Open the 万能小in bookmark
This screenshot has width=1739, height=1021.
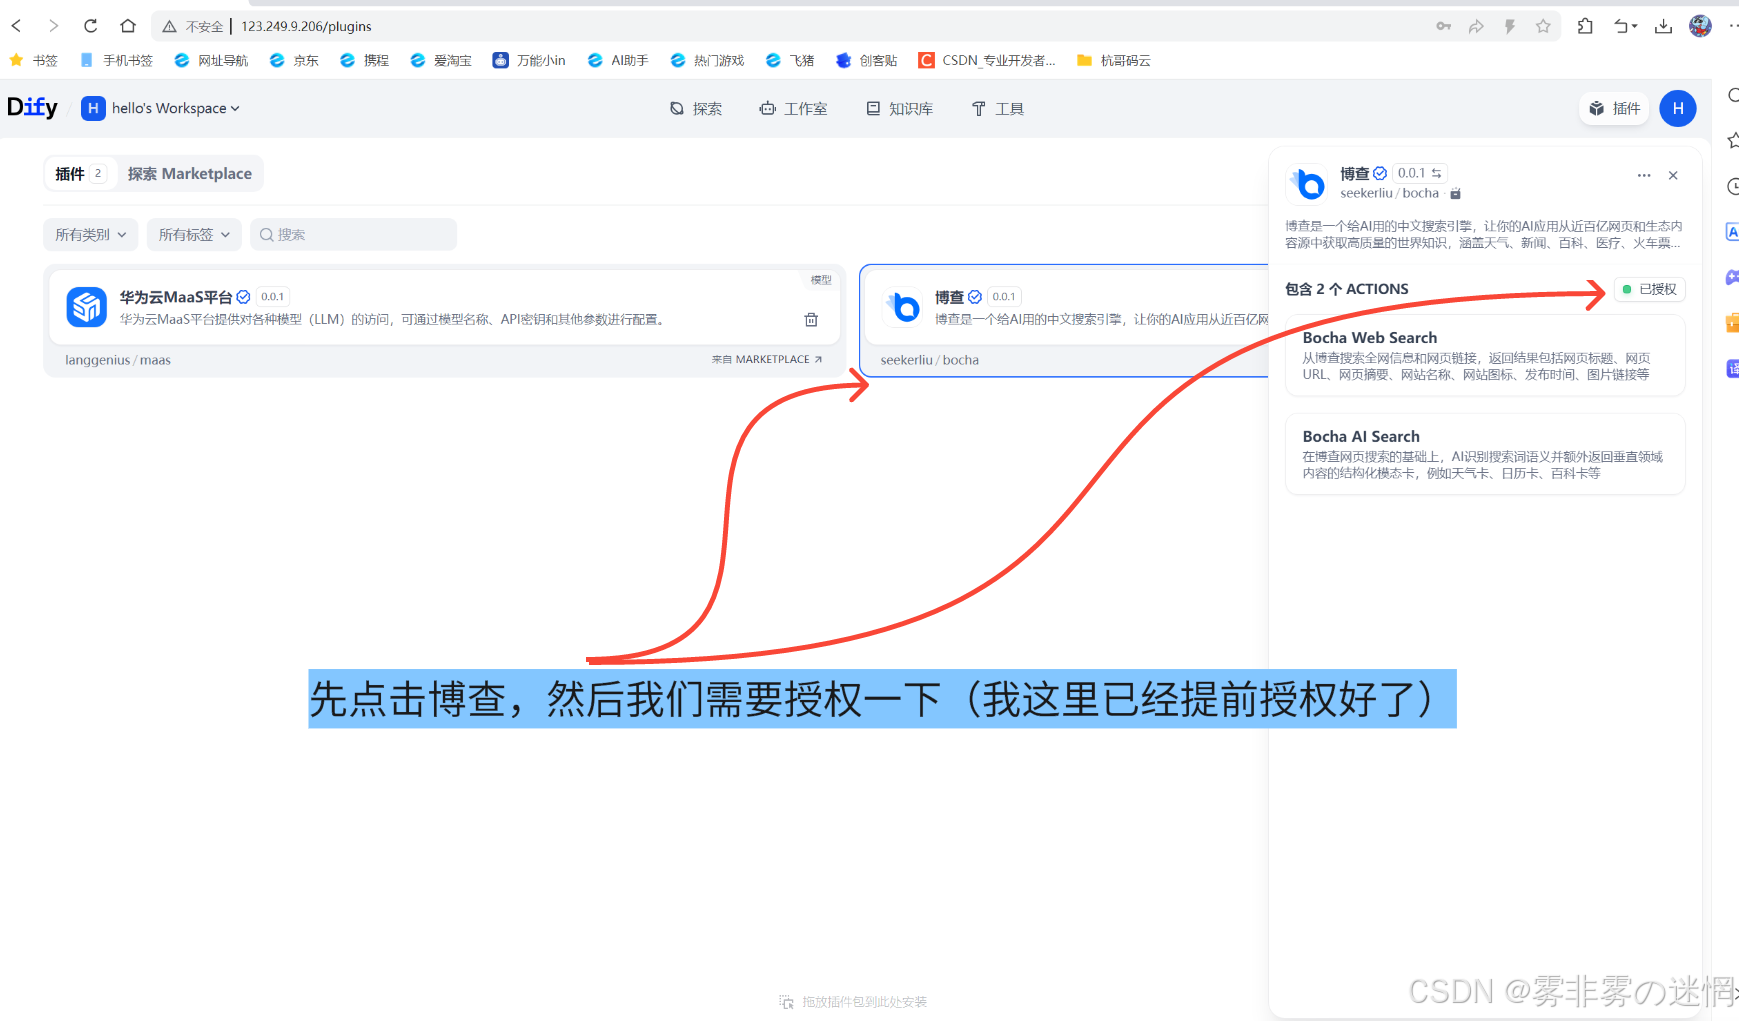(529, 60)
